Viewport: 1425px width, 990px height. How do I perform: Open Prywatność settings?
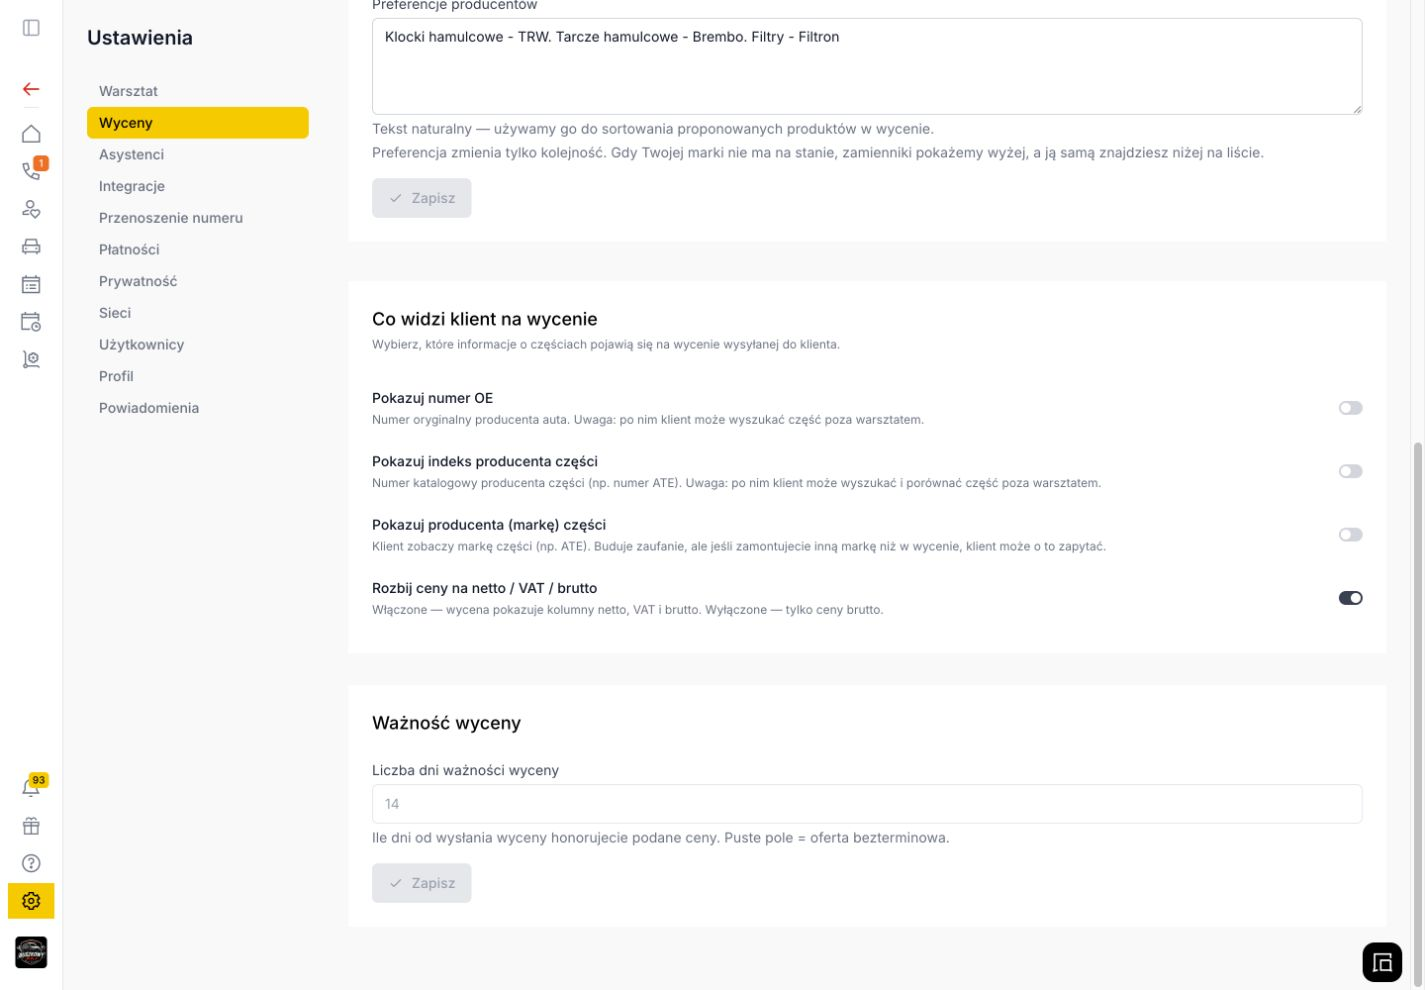[198, 281]
